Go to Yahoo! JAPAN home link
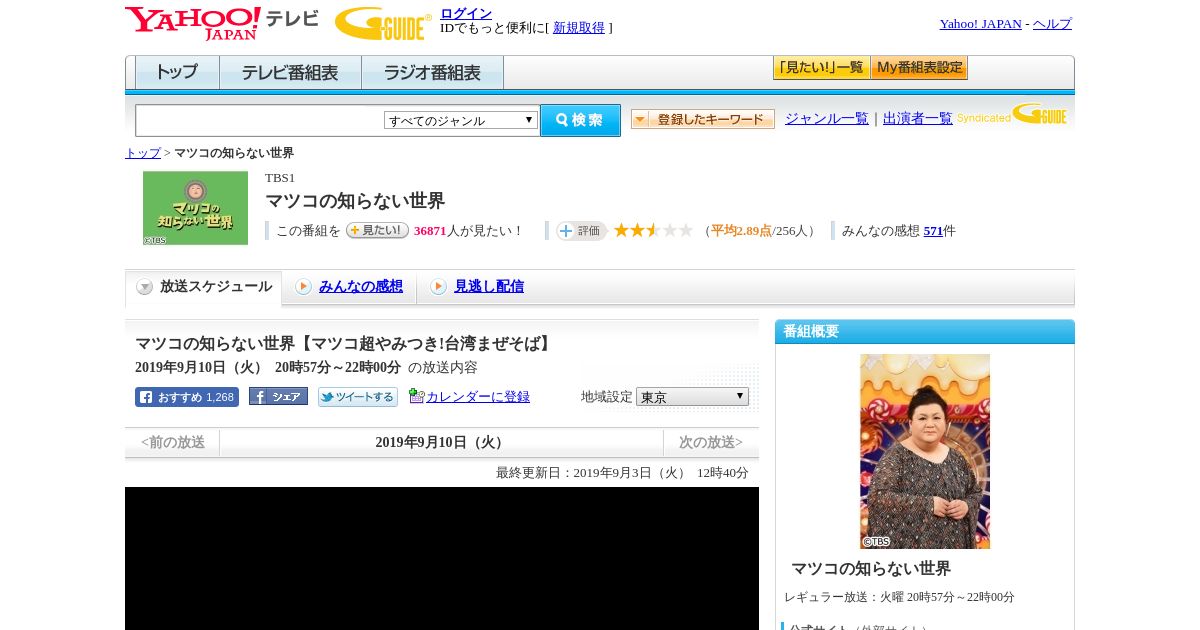 [x=980, y=24]
